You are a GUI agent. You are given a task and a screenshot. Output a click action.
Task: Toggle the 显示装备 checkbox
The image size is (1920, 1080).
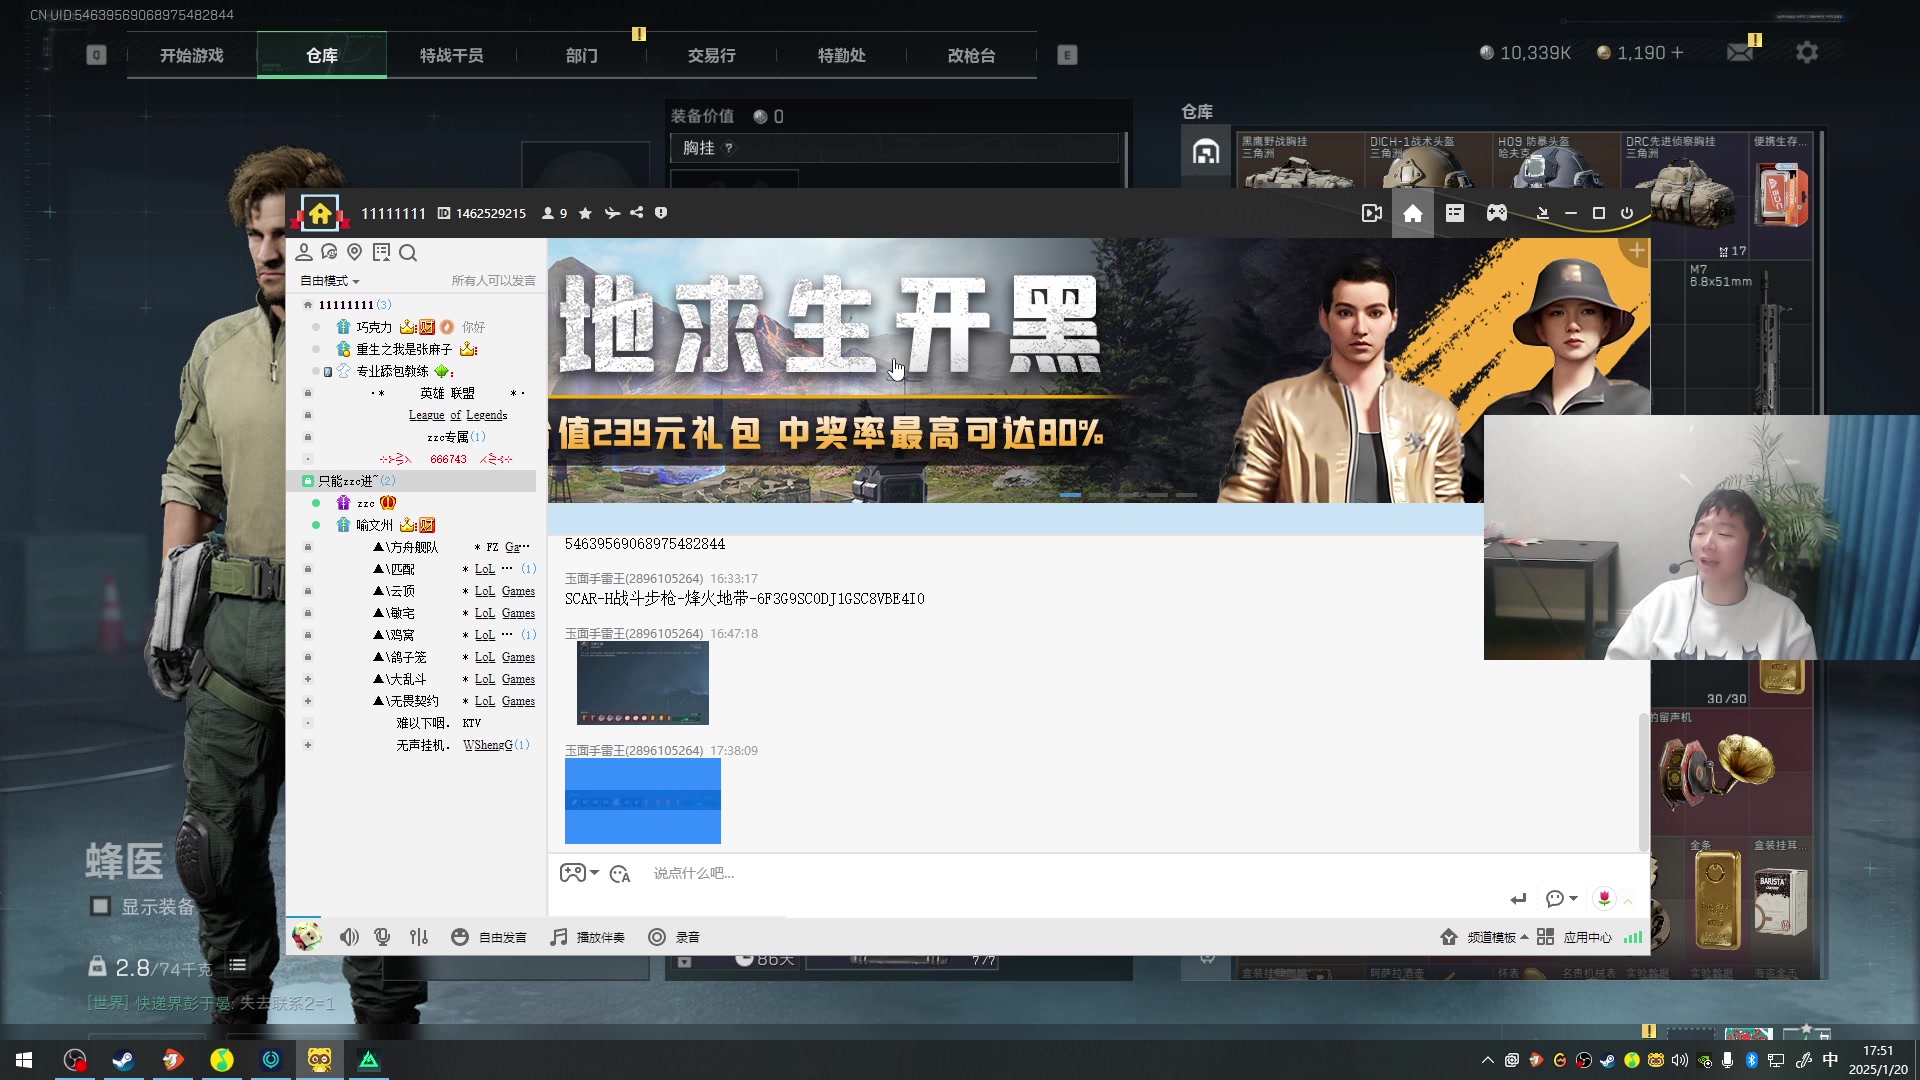[x=100, y=906]
